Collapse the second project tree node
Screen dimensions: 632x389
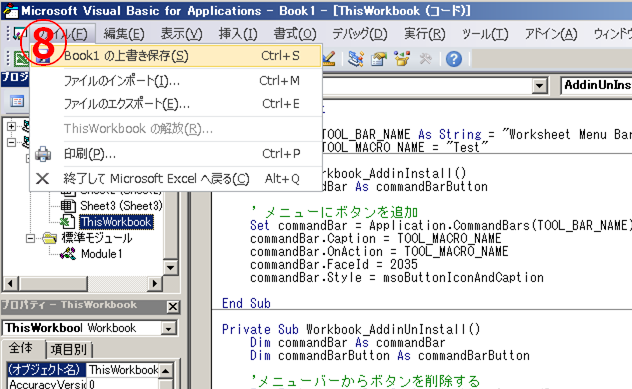[x=12, y=142]
